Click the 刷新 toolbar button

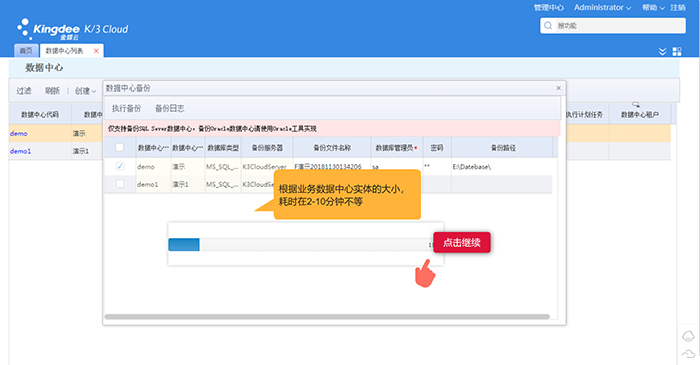52,91
